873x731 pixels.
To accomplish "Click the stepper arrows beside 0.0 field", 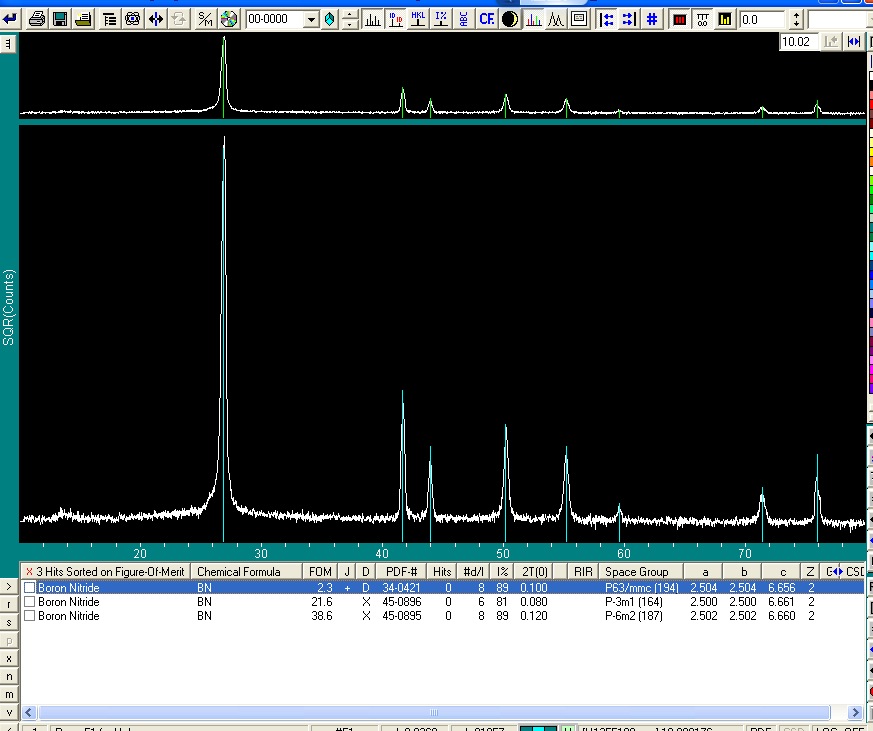I will (x=796, y=19).
